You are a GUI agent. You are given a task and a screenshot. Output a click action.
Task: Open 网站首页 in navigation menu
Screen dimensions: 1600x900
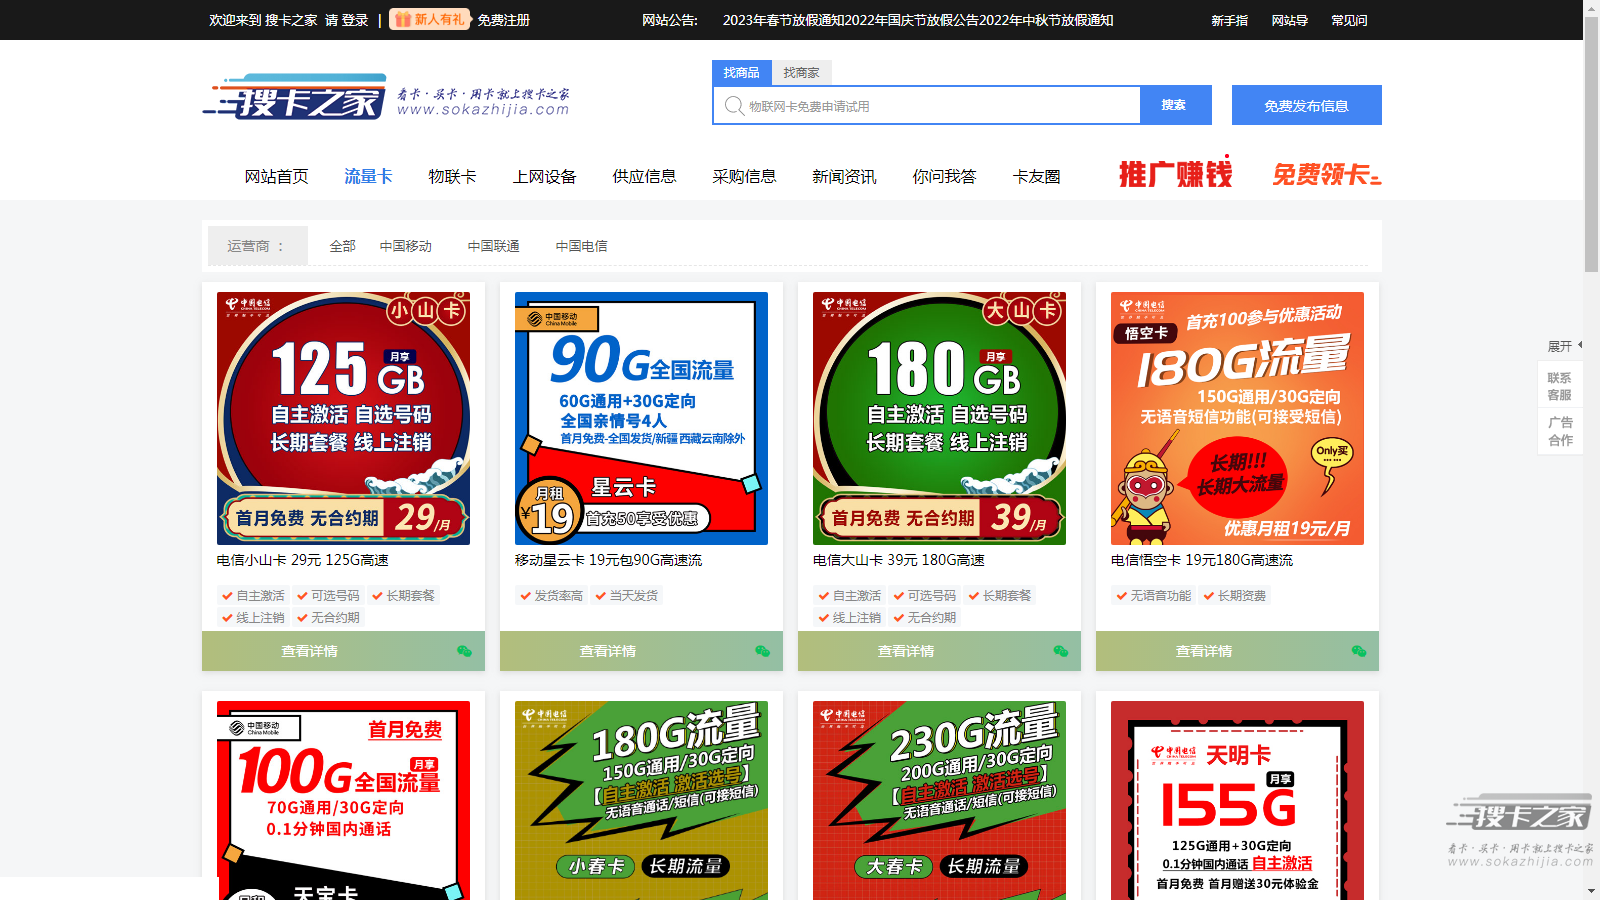[277, 176]
